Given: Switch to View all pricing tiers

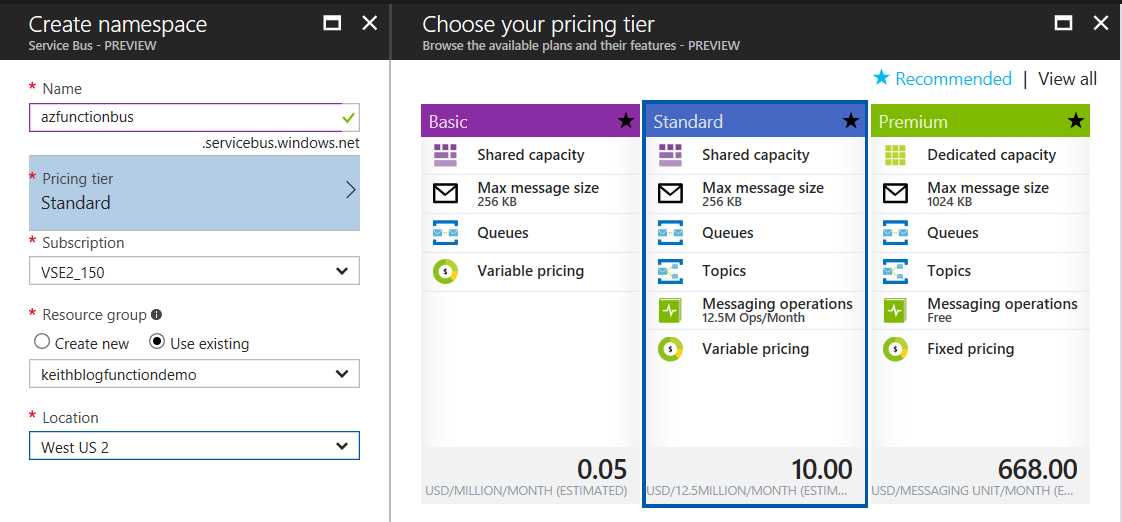Looking at the screenshot, I should [x=1067, y=79].
